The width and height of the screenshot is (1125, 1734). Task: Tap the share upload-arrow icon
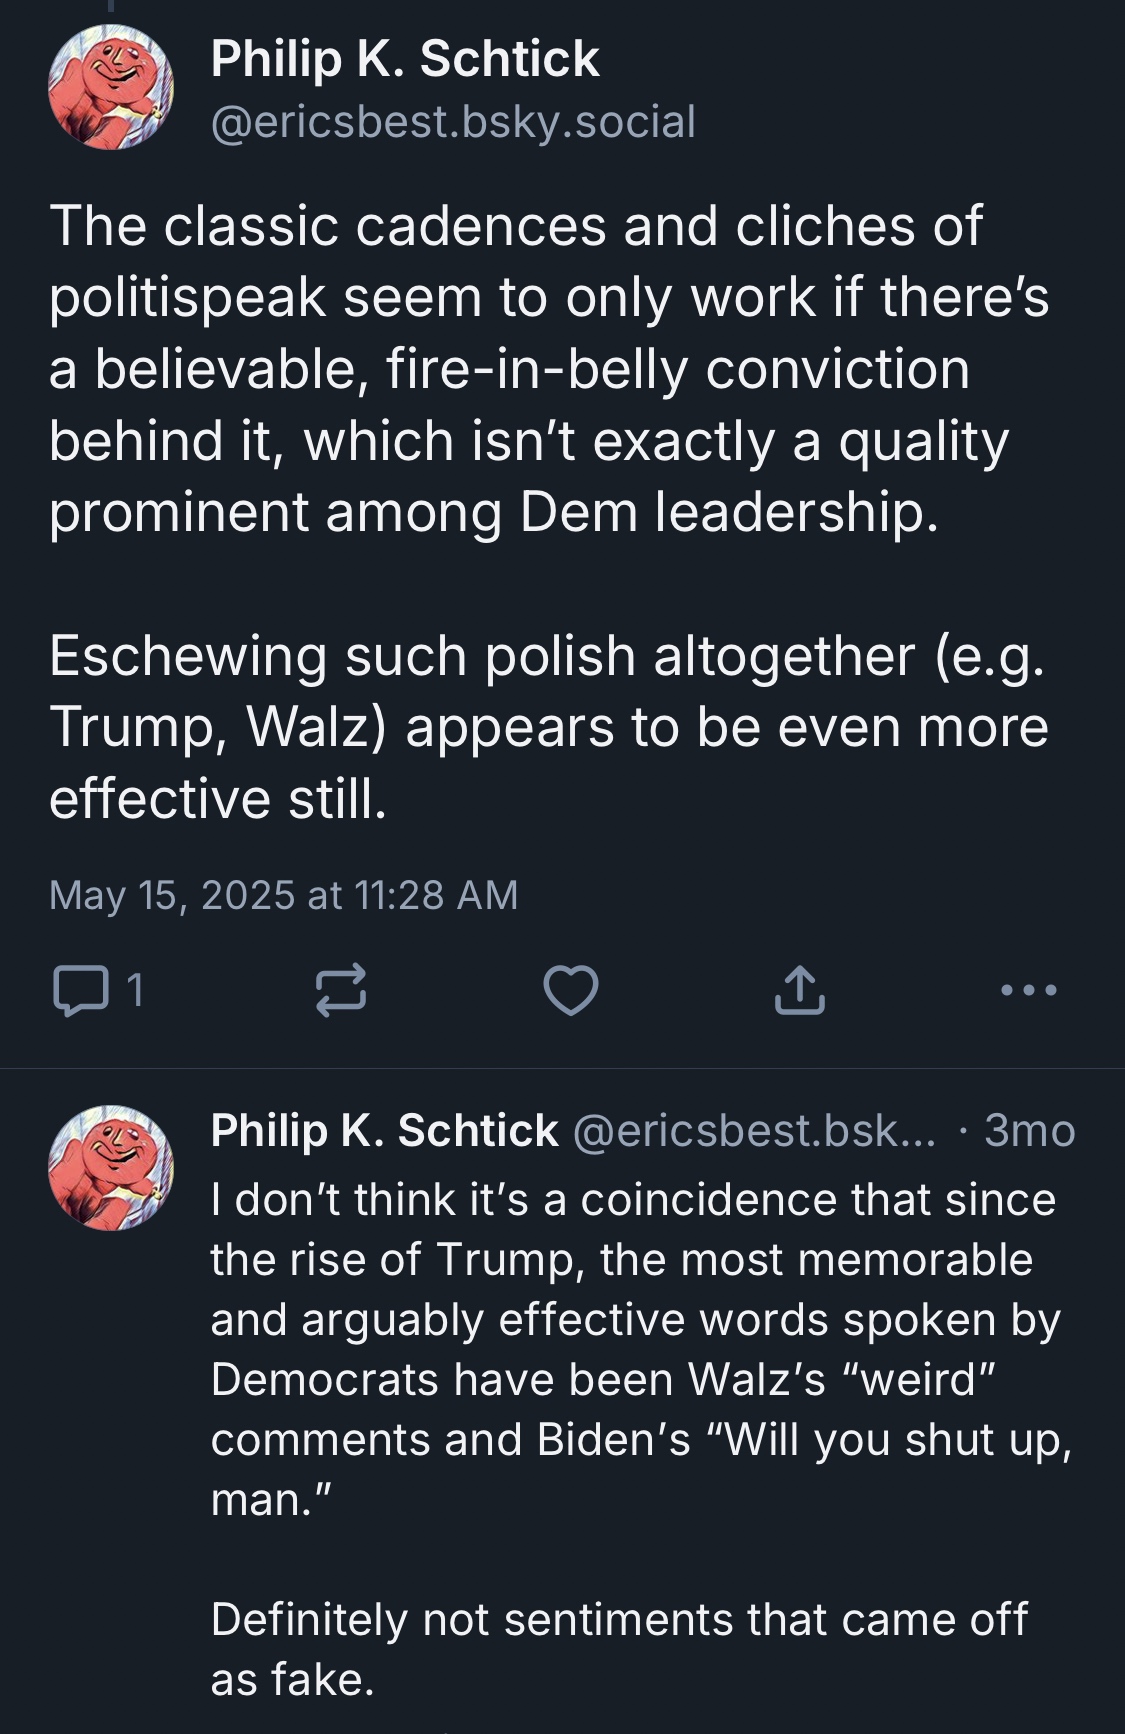[x=800, y=990]
